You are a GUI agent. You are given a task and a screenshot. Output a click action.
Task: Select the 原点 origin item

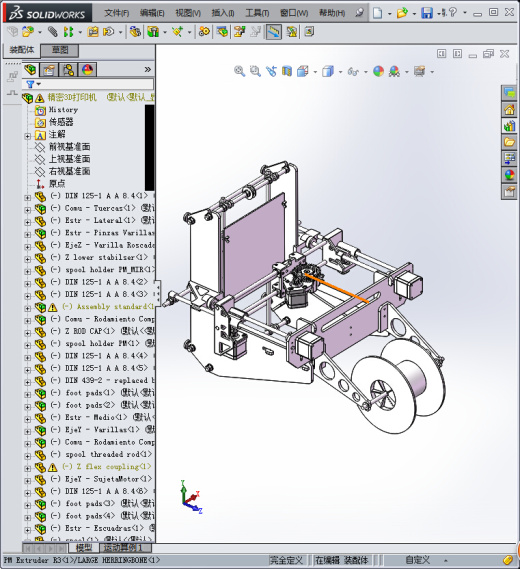(x=57, y=184)
